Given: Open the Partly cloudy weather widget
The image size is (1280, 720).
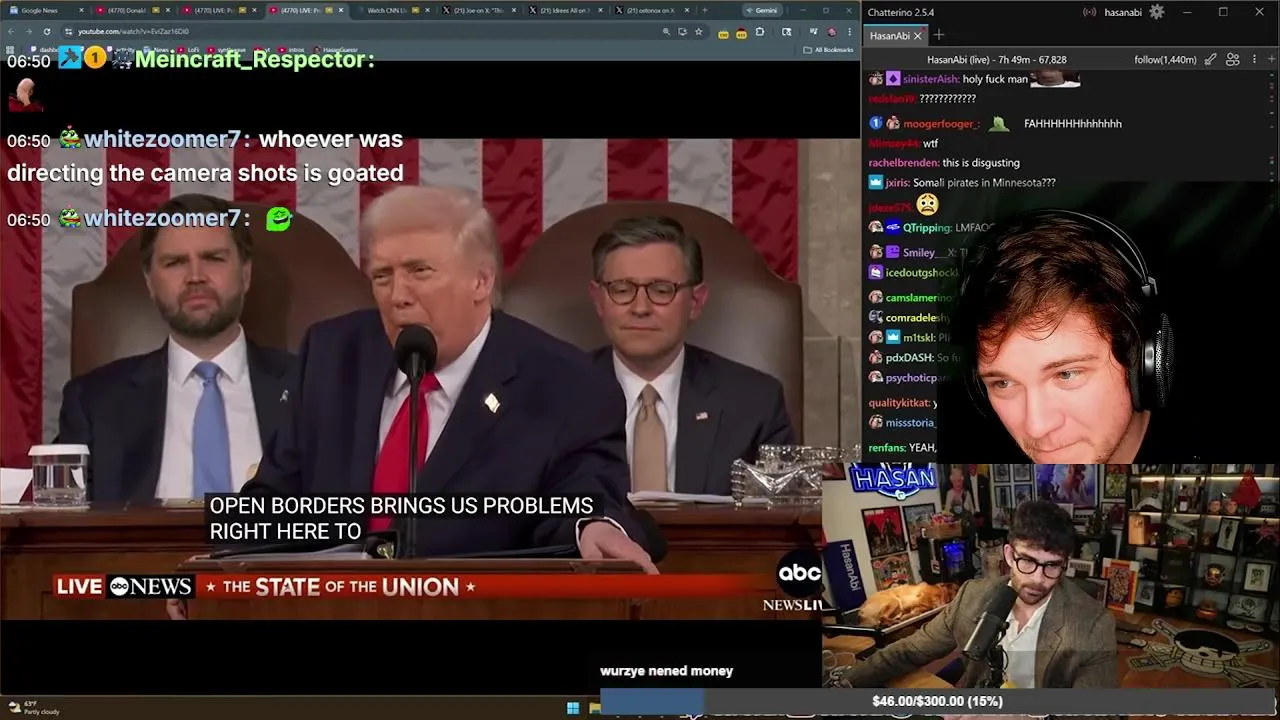Looking at the screenshot, I should 33,708.
